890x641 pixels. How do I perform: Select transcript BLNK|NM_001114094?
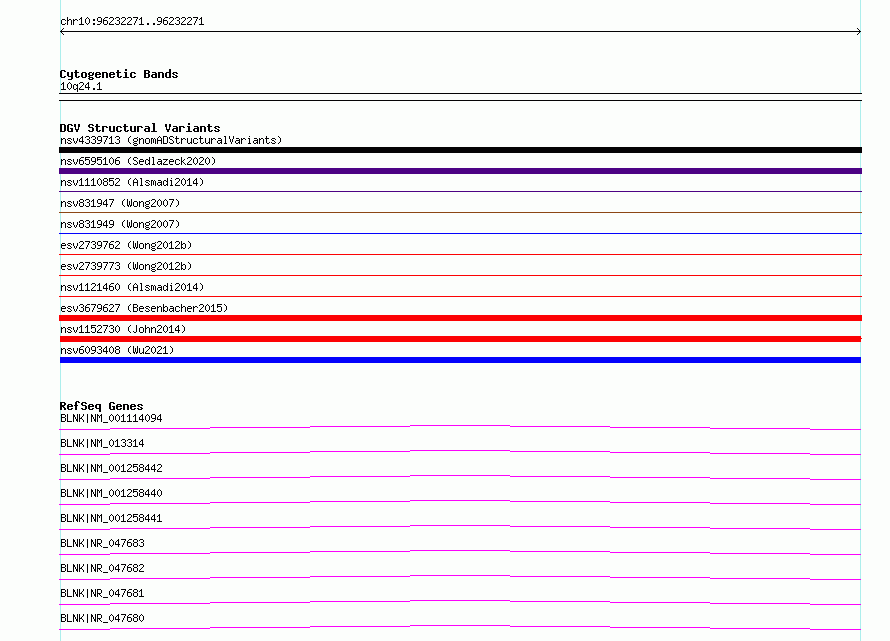click(111, 418)
